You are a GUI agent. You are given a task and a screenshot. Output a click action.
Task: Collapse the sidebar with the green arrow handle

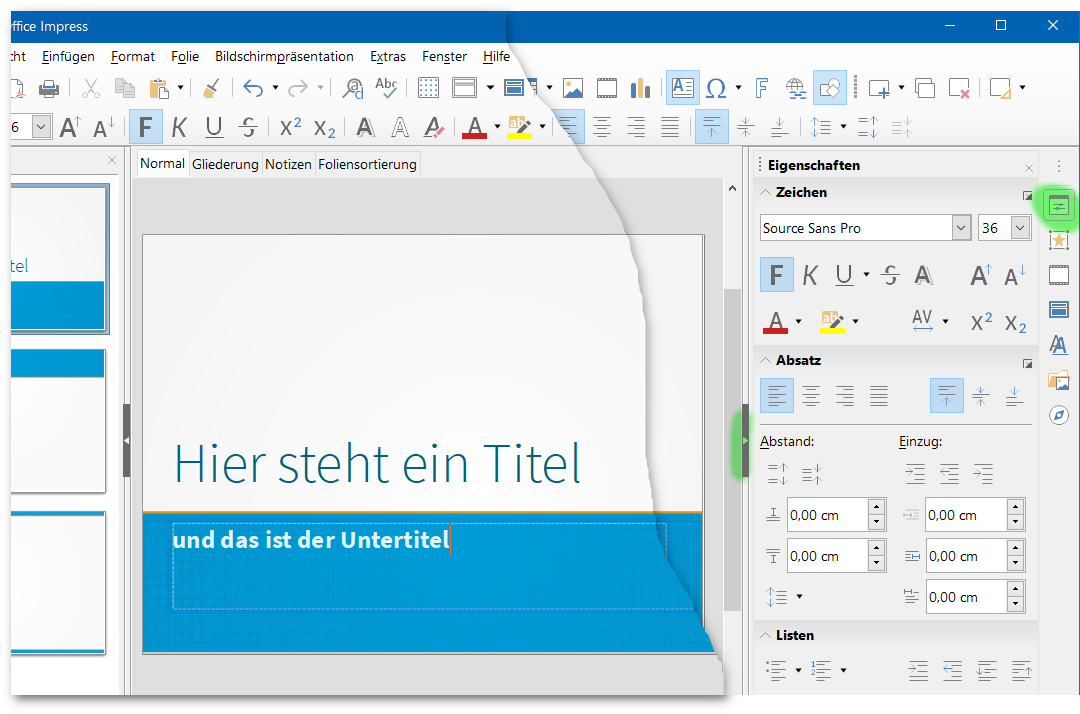(x=746, y=440)
